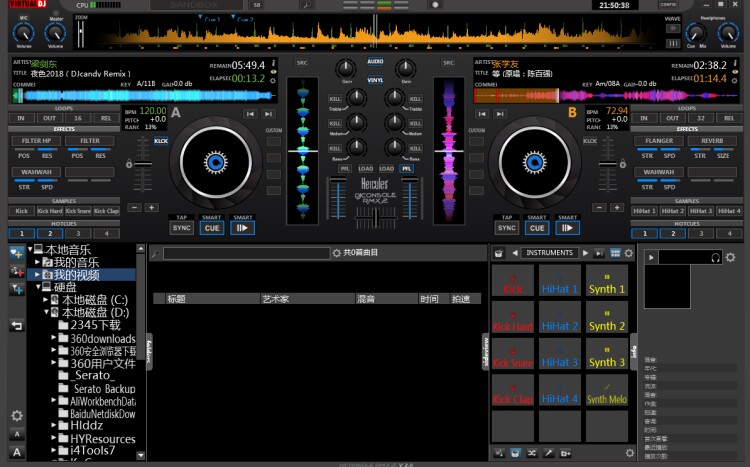This screenshot has height=467, width=750.
Task: Open the INSTRUMENTS sampler bank dropdown
Action: (549, 253)
